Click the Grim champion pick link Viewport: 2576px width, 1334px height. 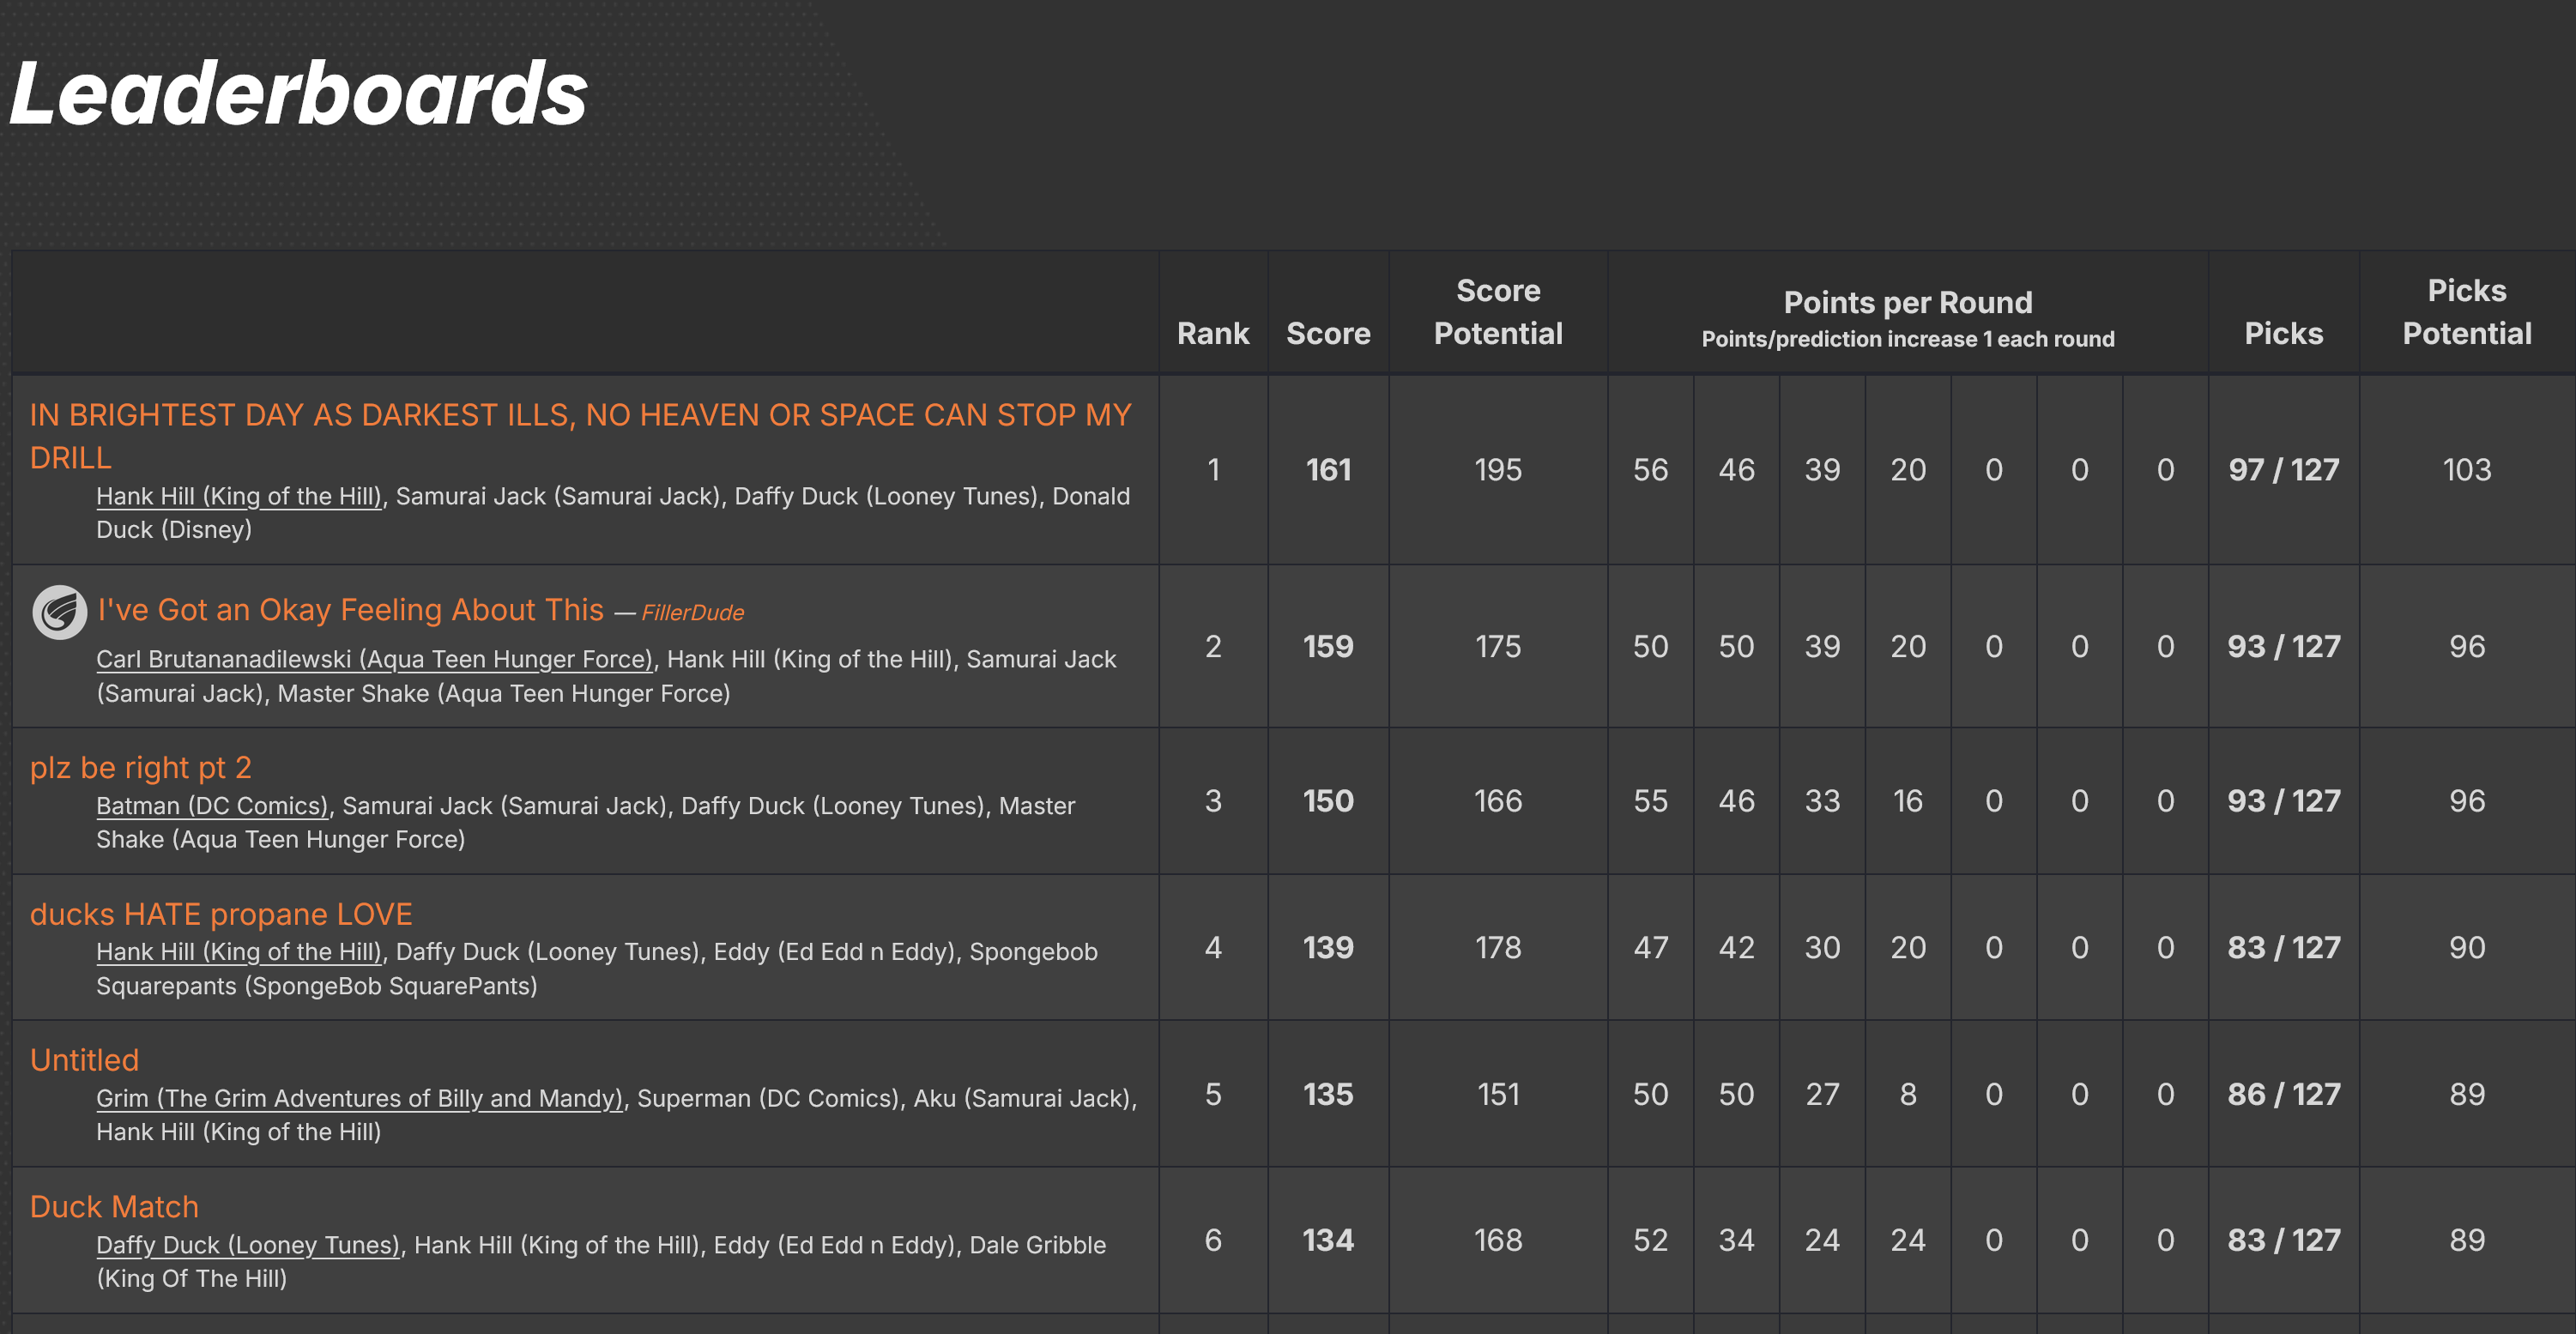tap(359, 1098)
